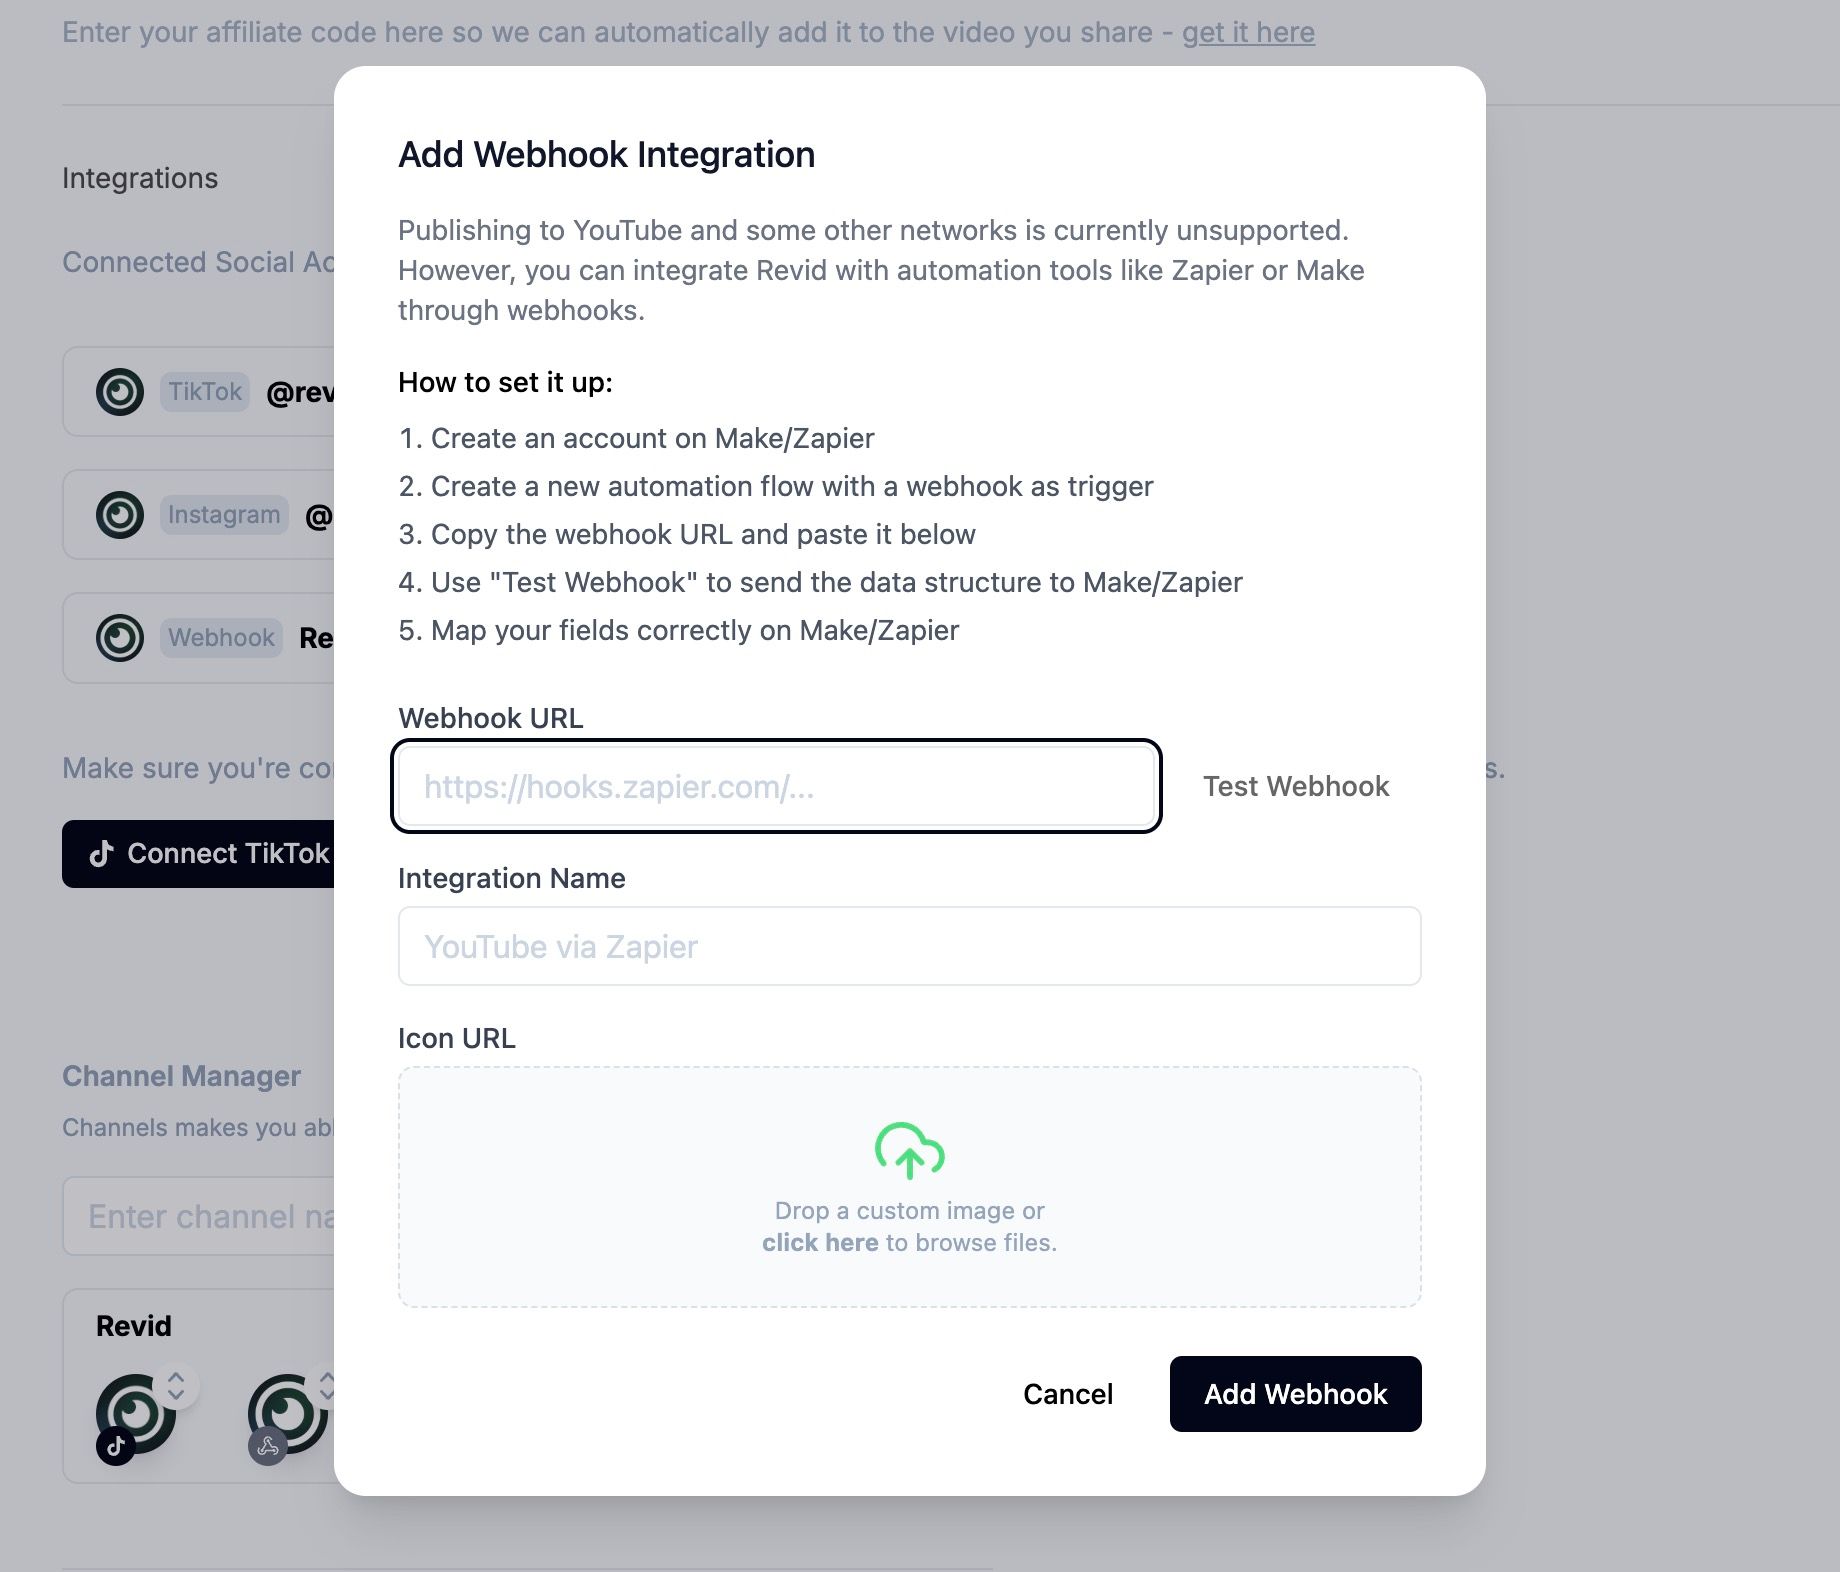Focus the Webhook URL input field
The height and width of the screenshot is (1572, 1840).
point(776,787)
